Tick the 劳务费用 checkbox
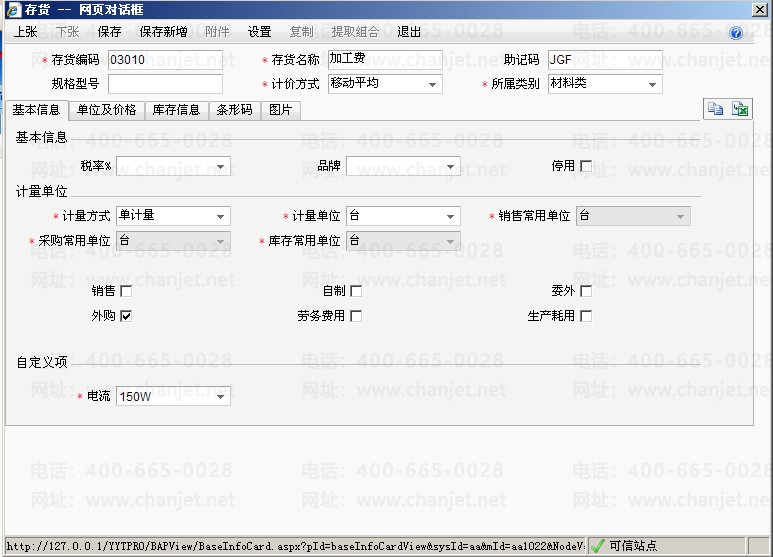The height and width of the screenshot is (557, 773). [356, 316]
